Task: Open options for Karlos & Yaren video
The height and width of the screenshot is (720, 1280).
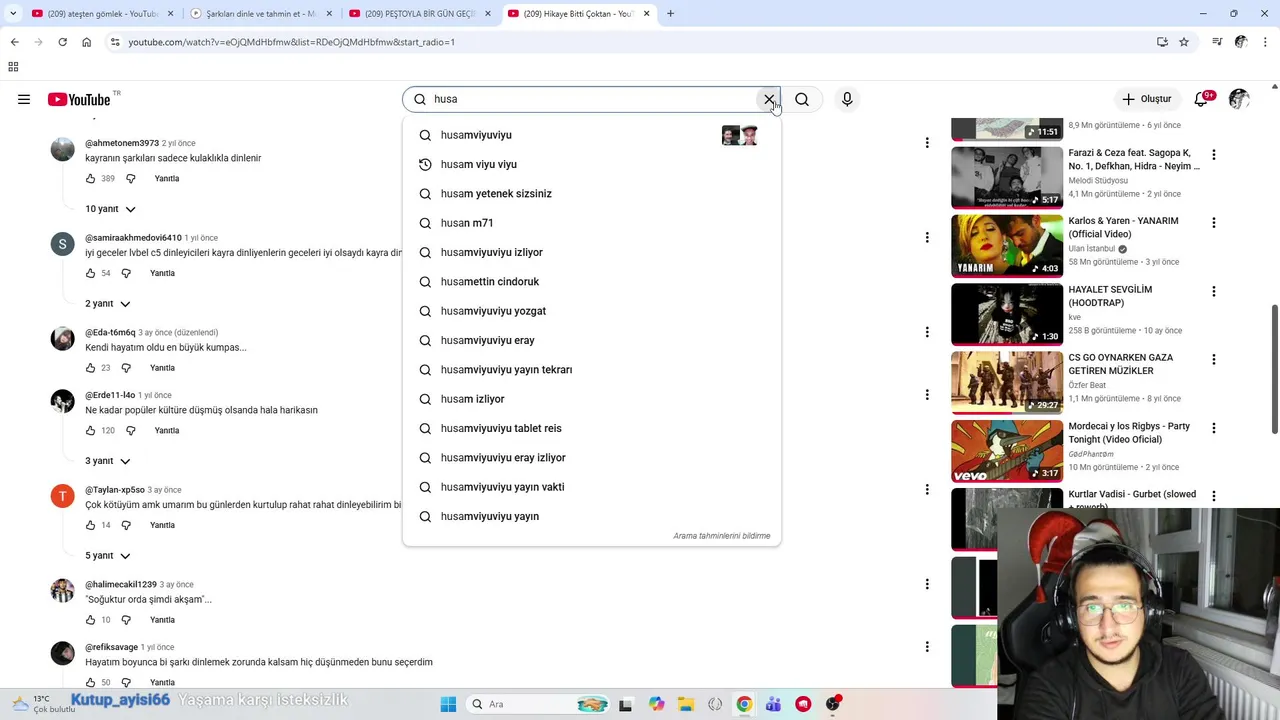Action: coord(1214,223)
